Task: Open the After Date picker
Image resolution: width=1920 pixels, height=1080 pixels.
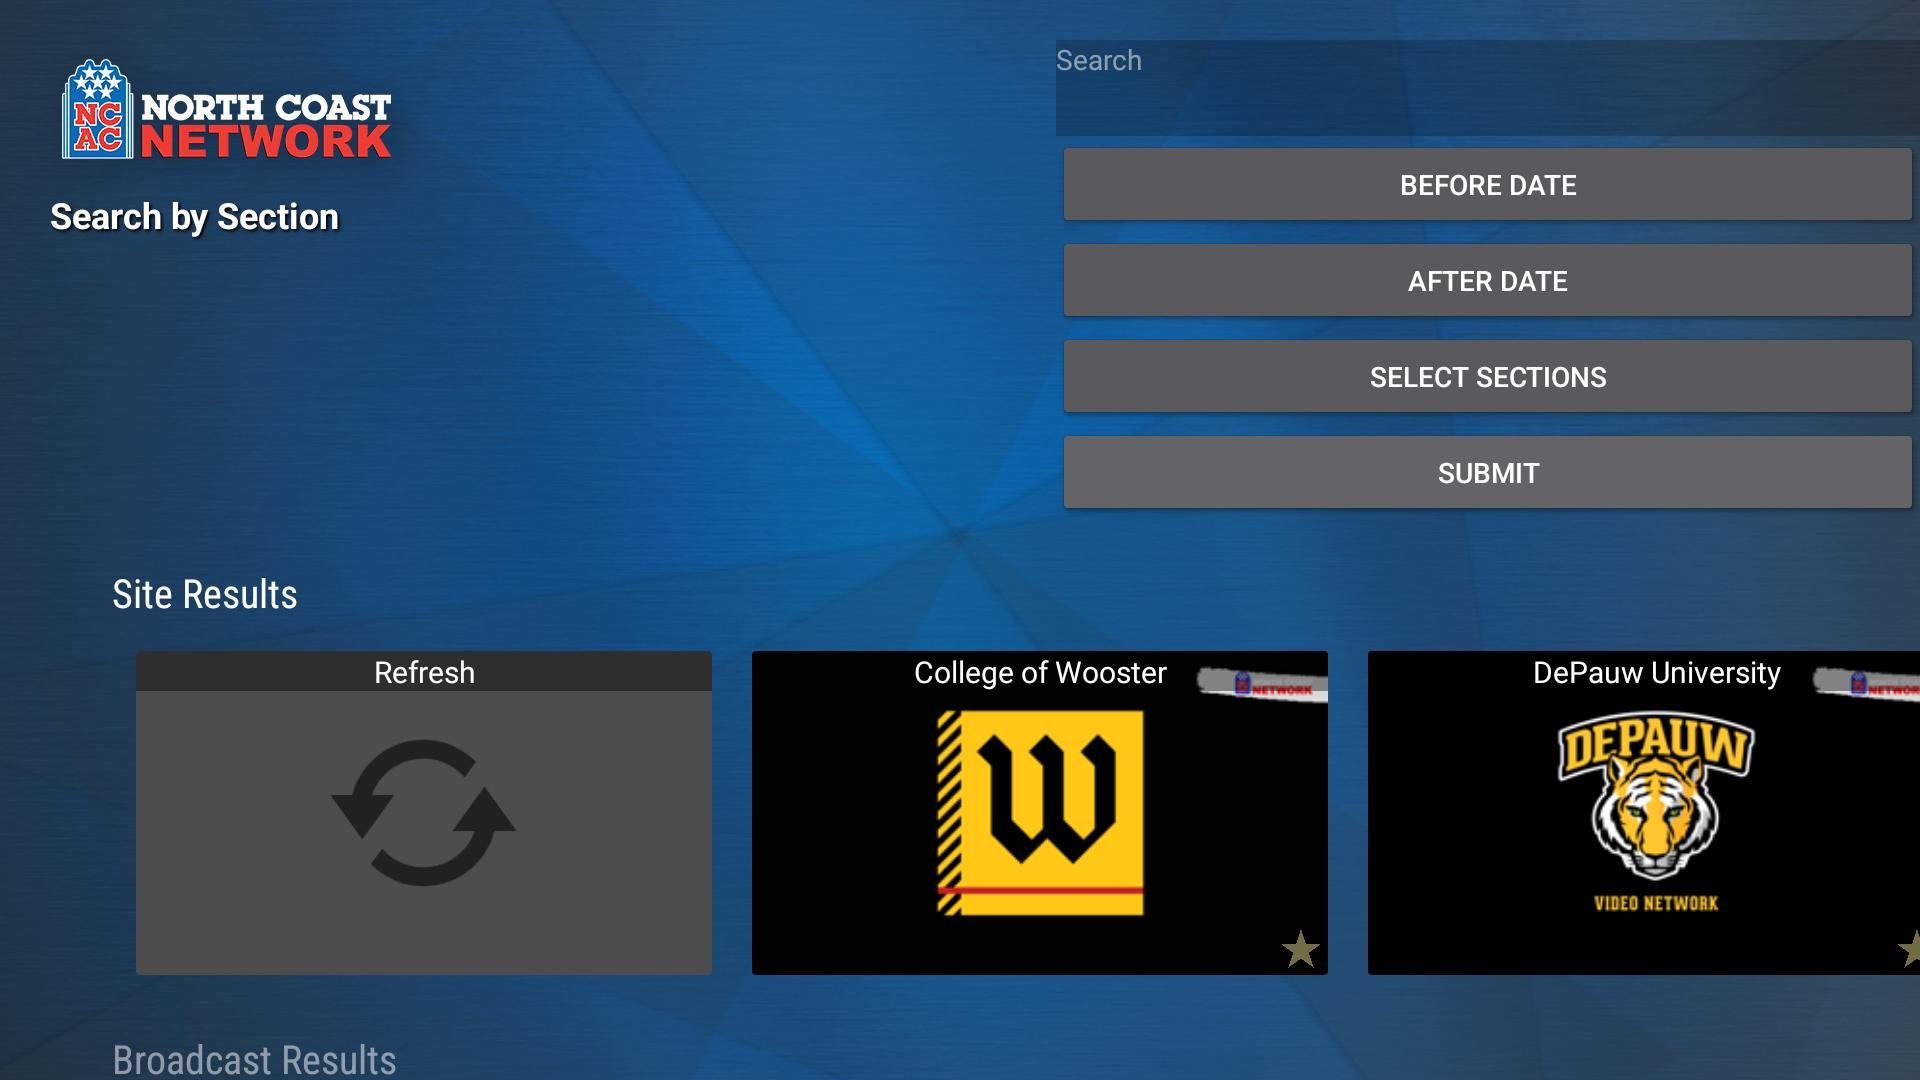Action: pos(1487,281)
